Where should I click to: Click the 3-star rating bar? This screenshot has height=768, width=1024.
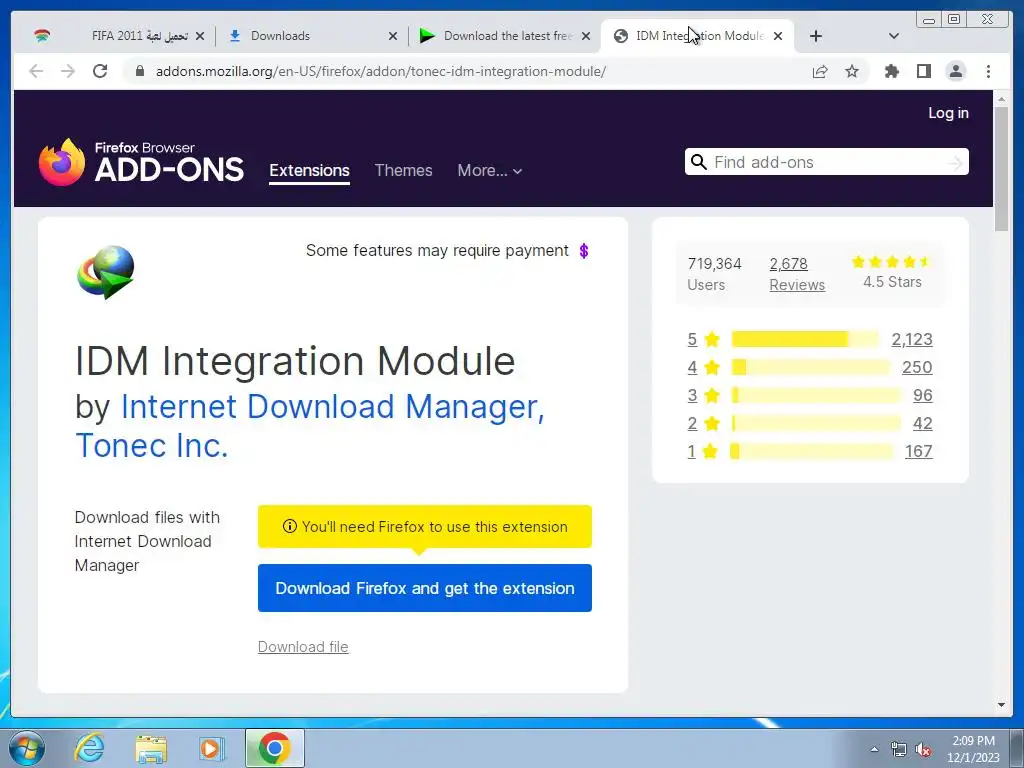tap(816, 395)
